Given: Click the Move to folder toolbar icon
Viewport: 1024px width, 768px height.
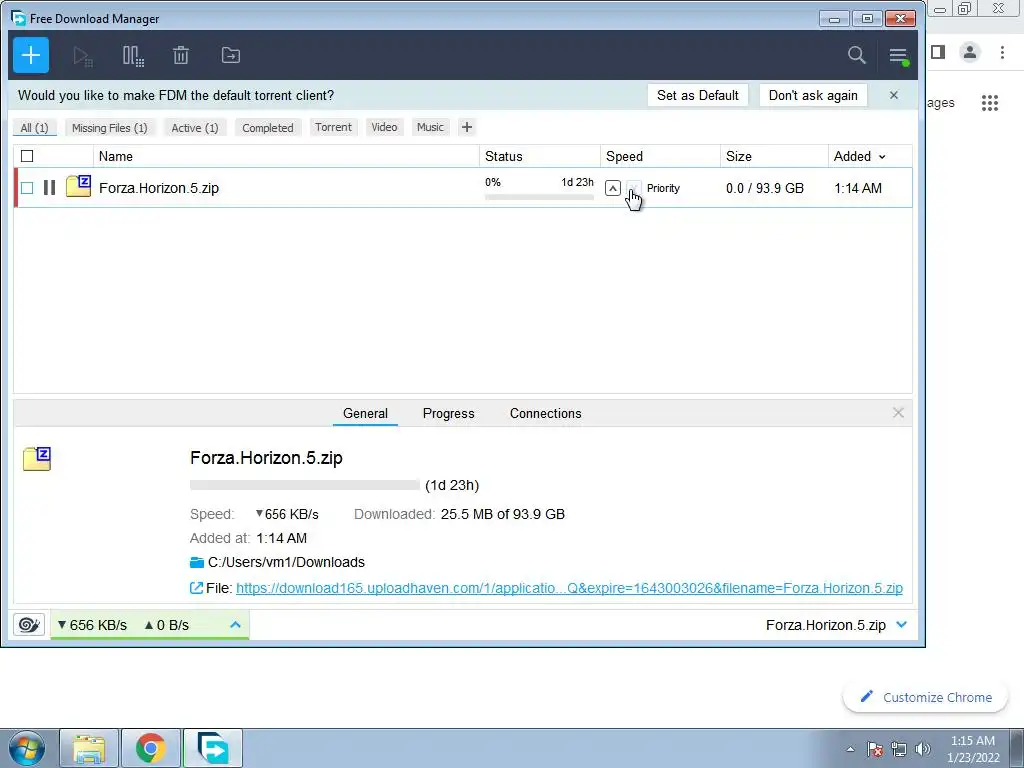Looking at the screenshot, I should 231,56.
